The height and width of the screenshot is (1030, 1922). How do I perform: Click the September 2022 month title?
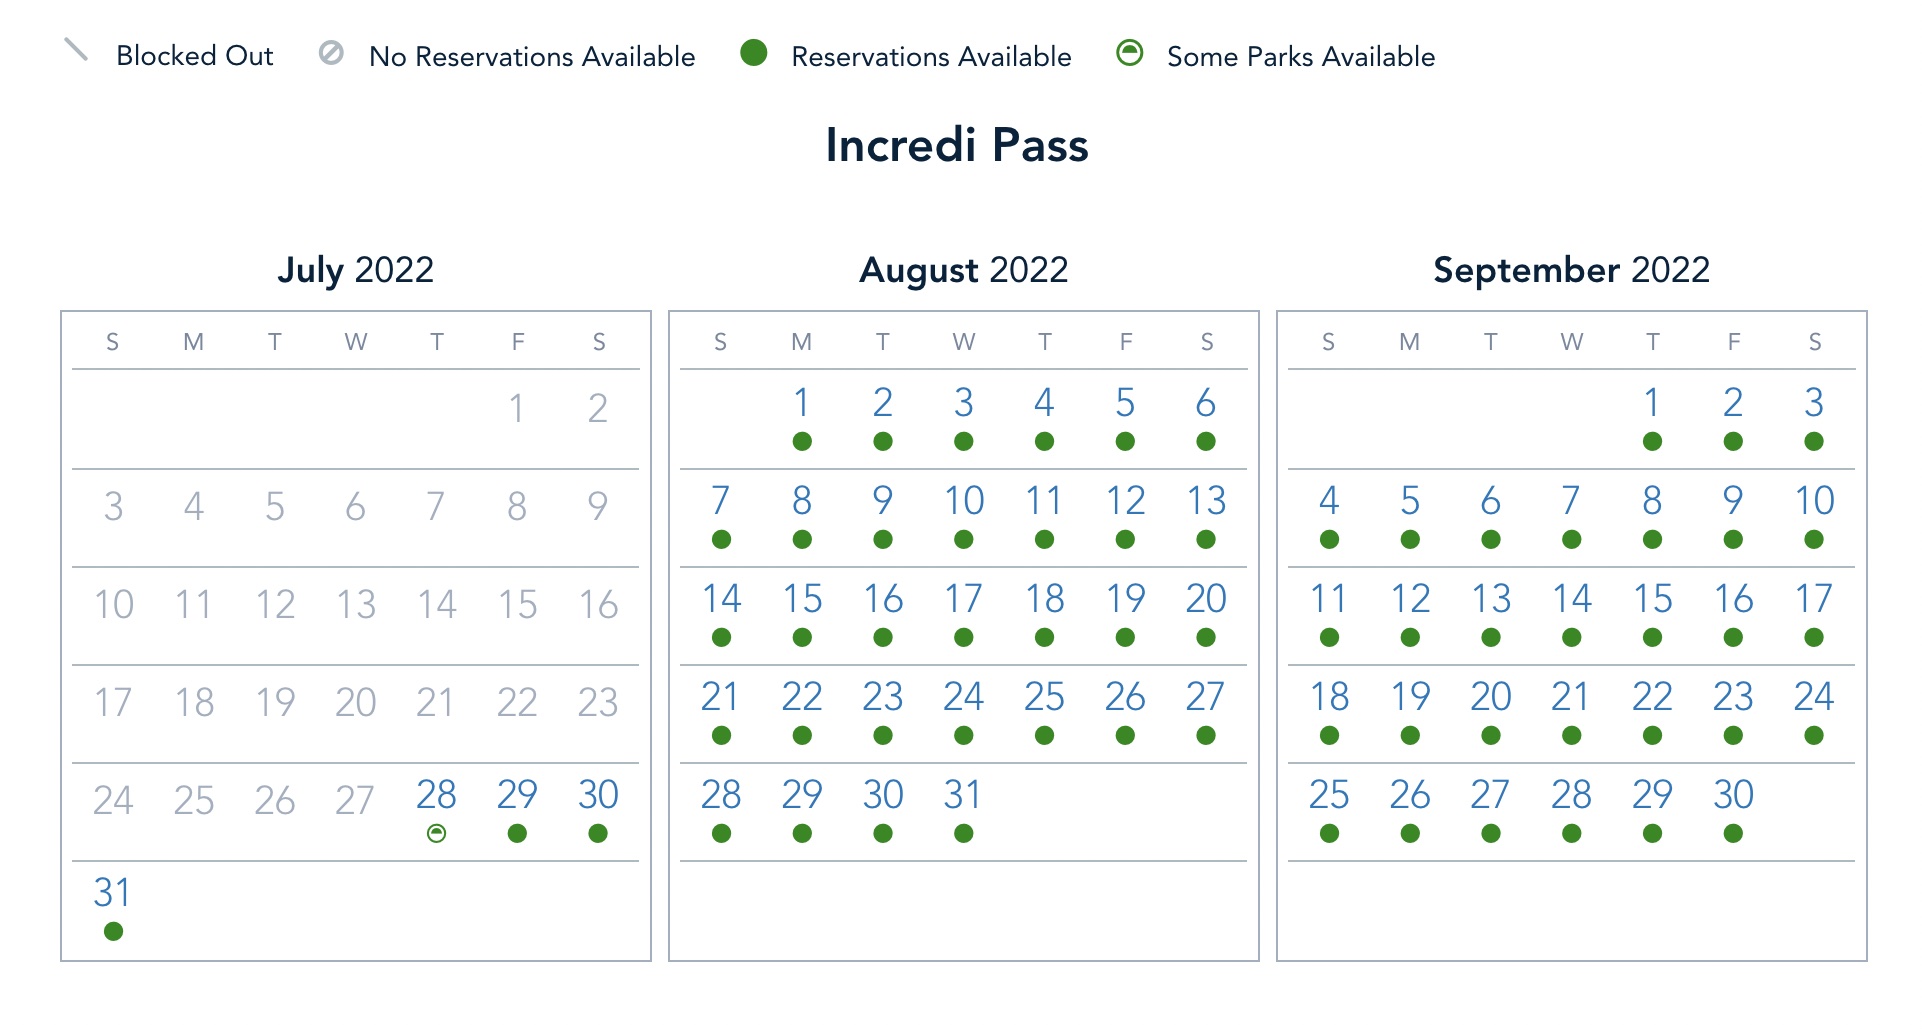click(x=1571, y=270)
